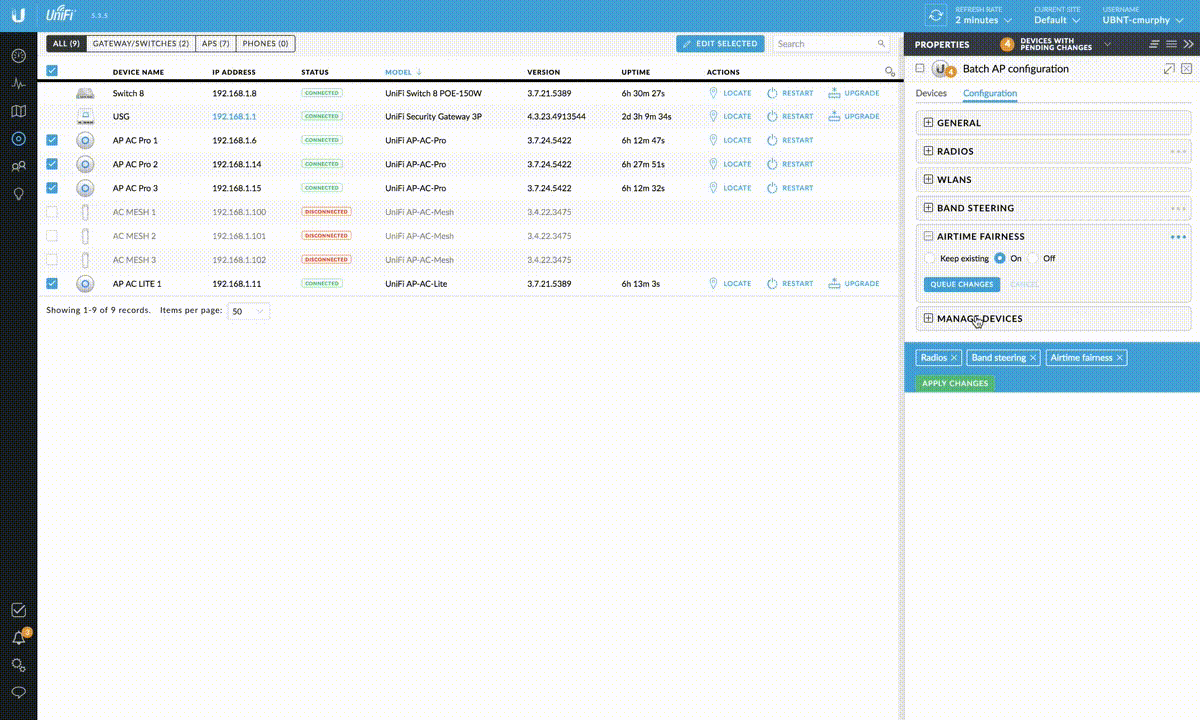Viewport: 1200px width, 720px height.
Task: Open the Map view from sidebar
Action: click(x=18, y=111)
